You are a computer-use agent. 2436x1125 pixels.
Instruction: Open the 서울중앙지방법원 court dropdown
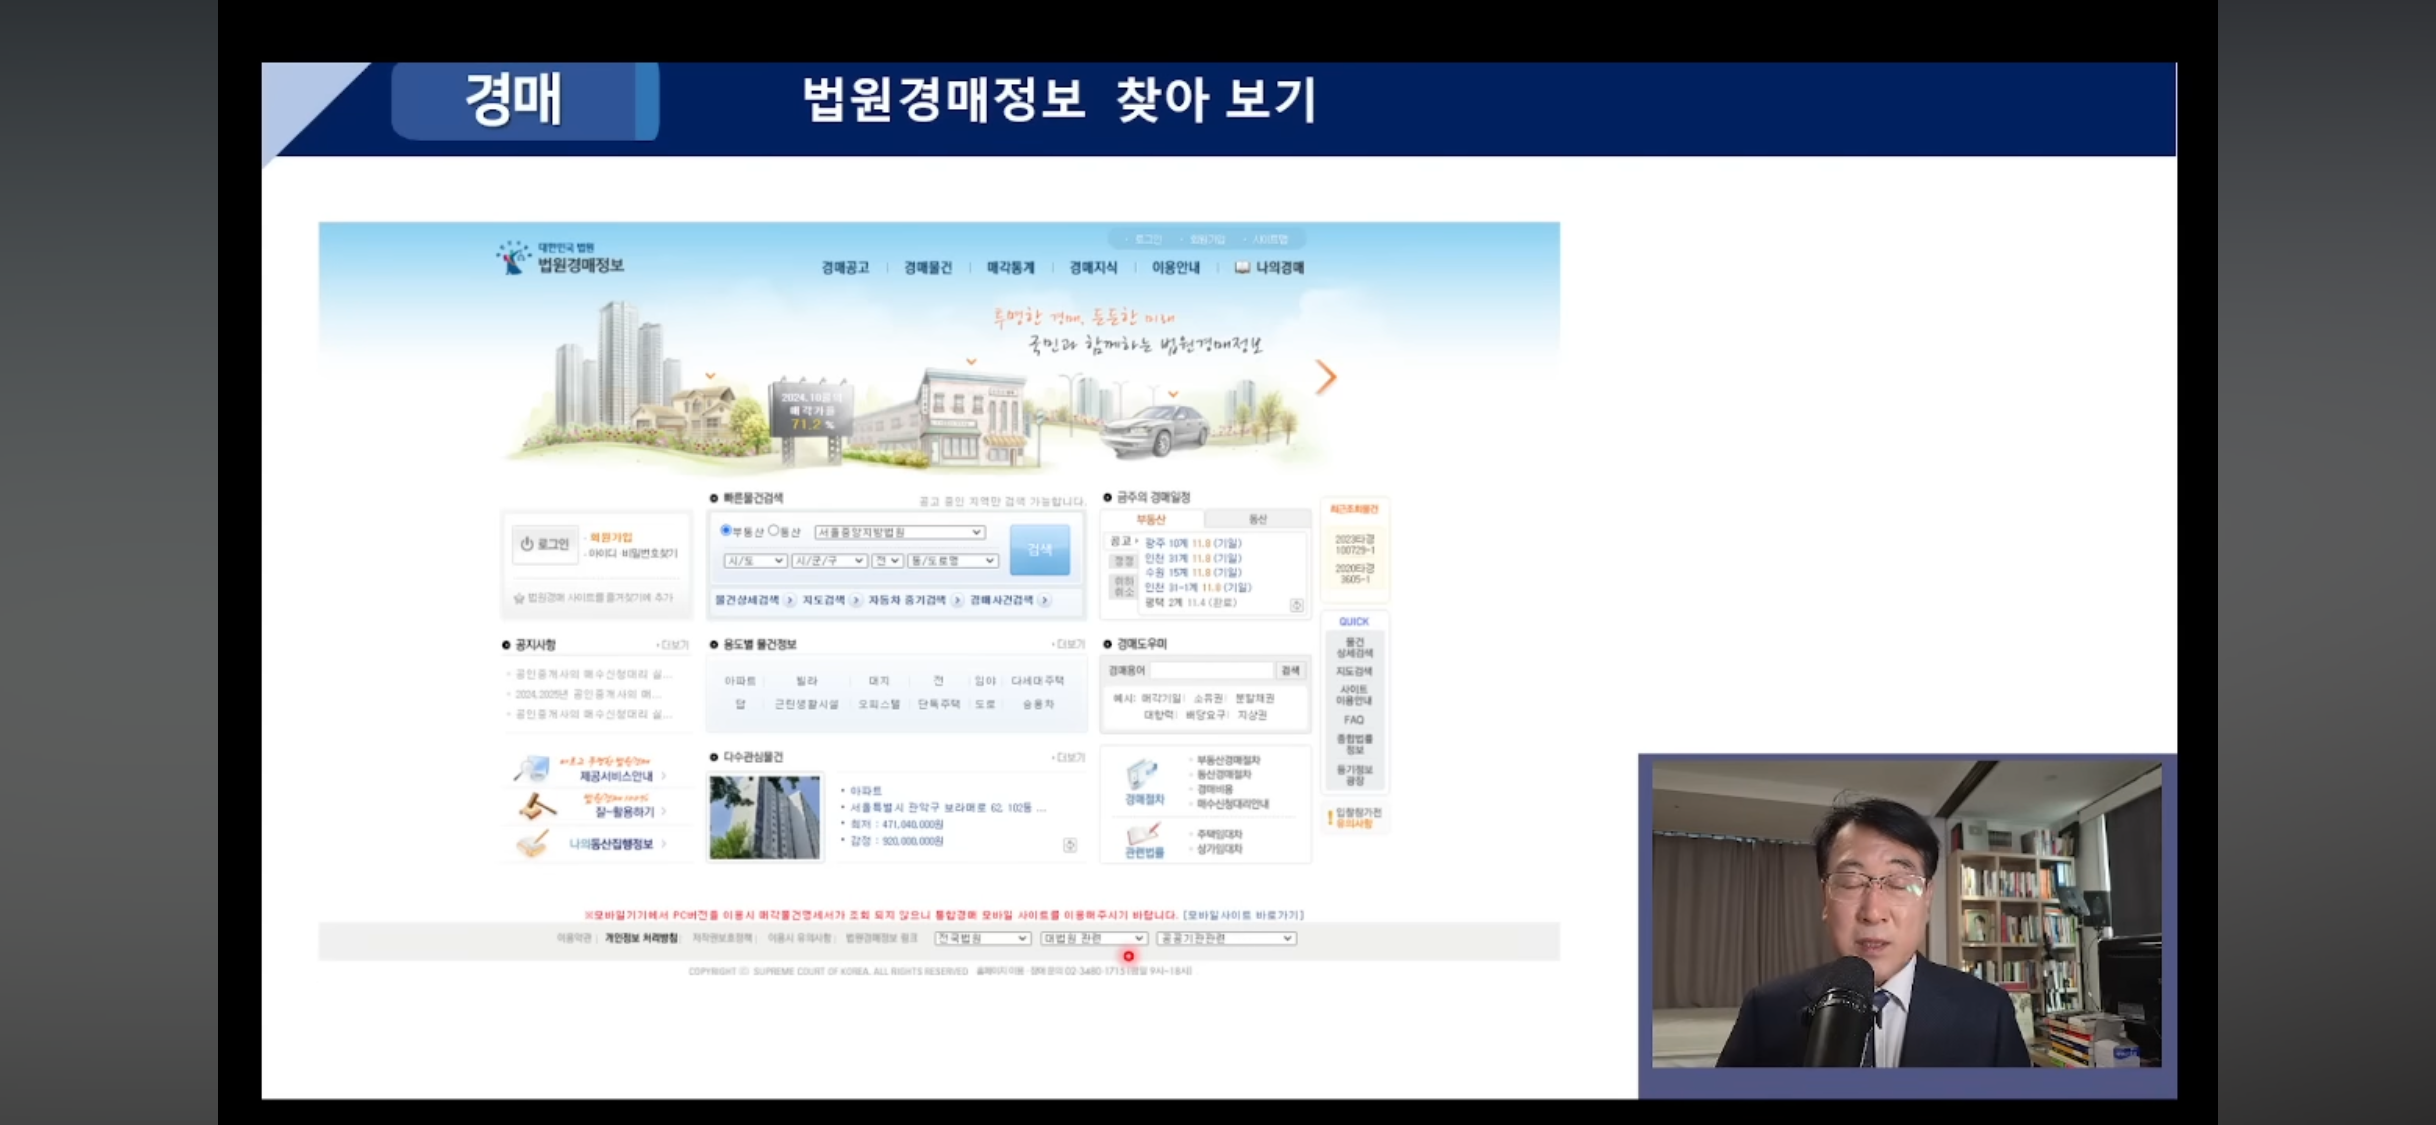899,532
